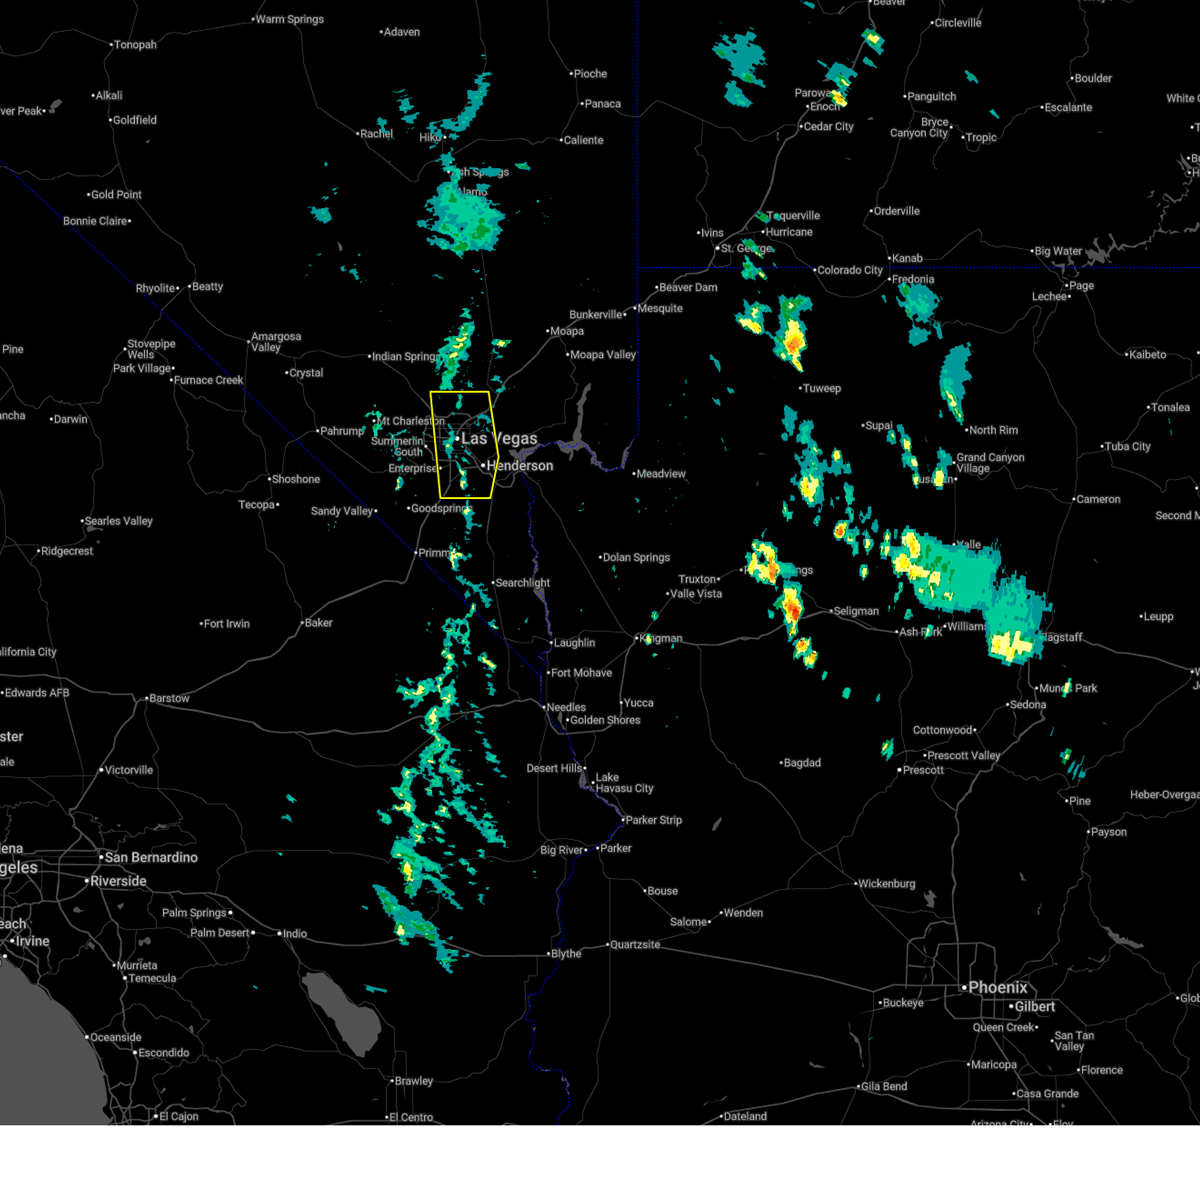
Task: Click the Colorado City label
Action: [x=850, y=270]
